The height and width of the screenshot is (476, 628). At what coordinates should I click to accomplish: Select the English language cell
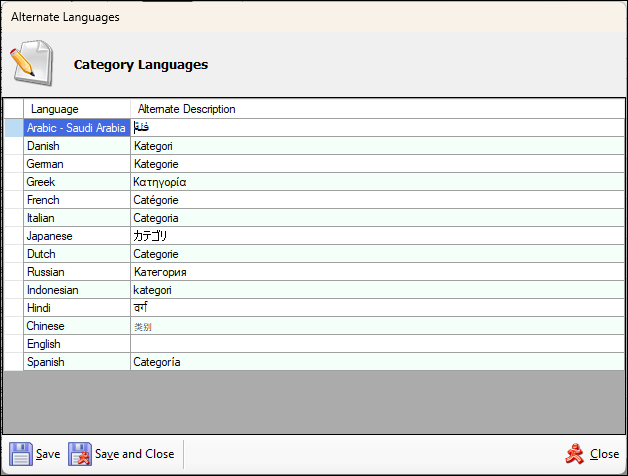77,344
